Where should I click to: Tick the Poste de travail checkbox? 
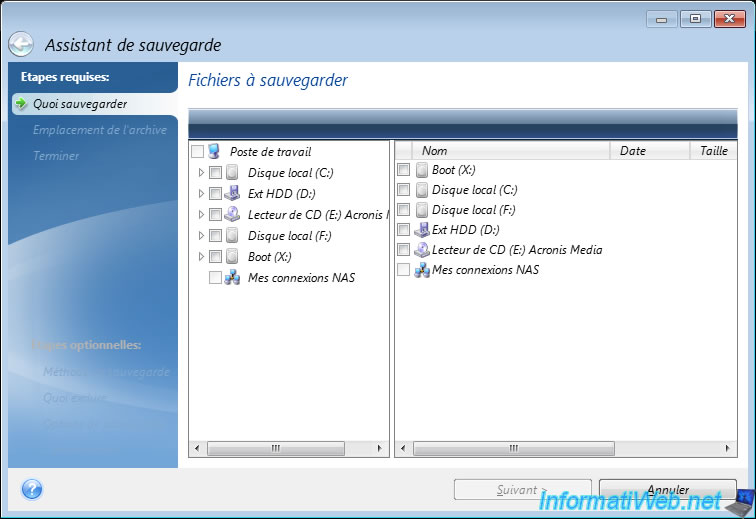coord(197,152)
